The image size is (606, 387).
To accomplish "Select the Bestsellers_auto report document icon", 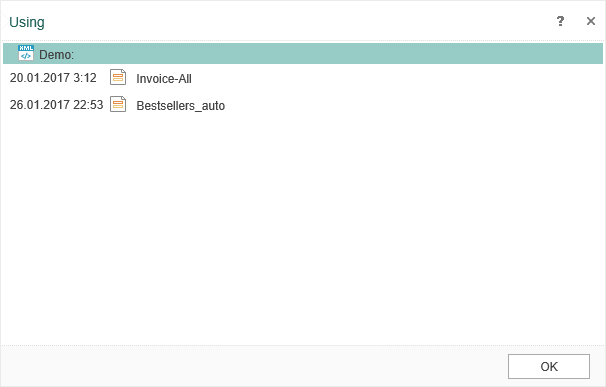I will click(118, 104).
